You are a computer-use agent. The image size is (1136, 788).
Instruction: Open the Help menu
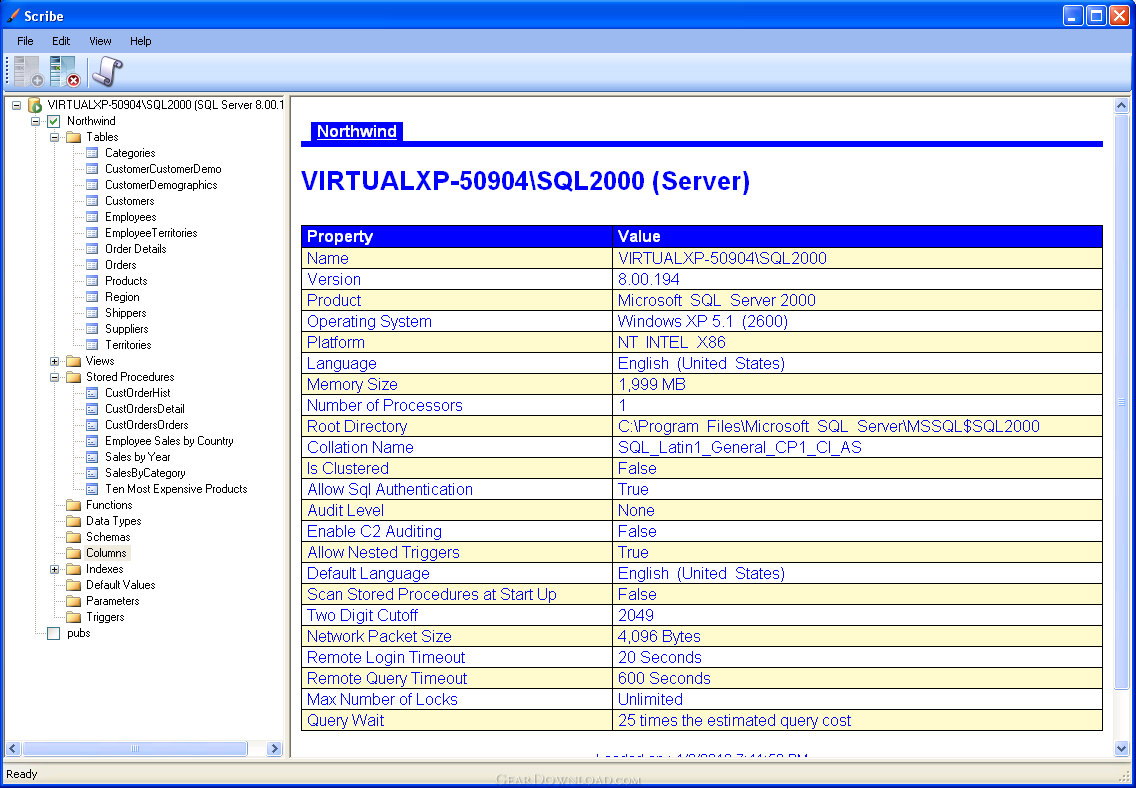[x=141, y=41]
